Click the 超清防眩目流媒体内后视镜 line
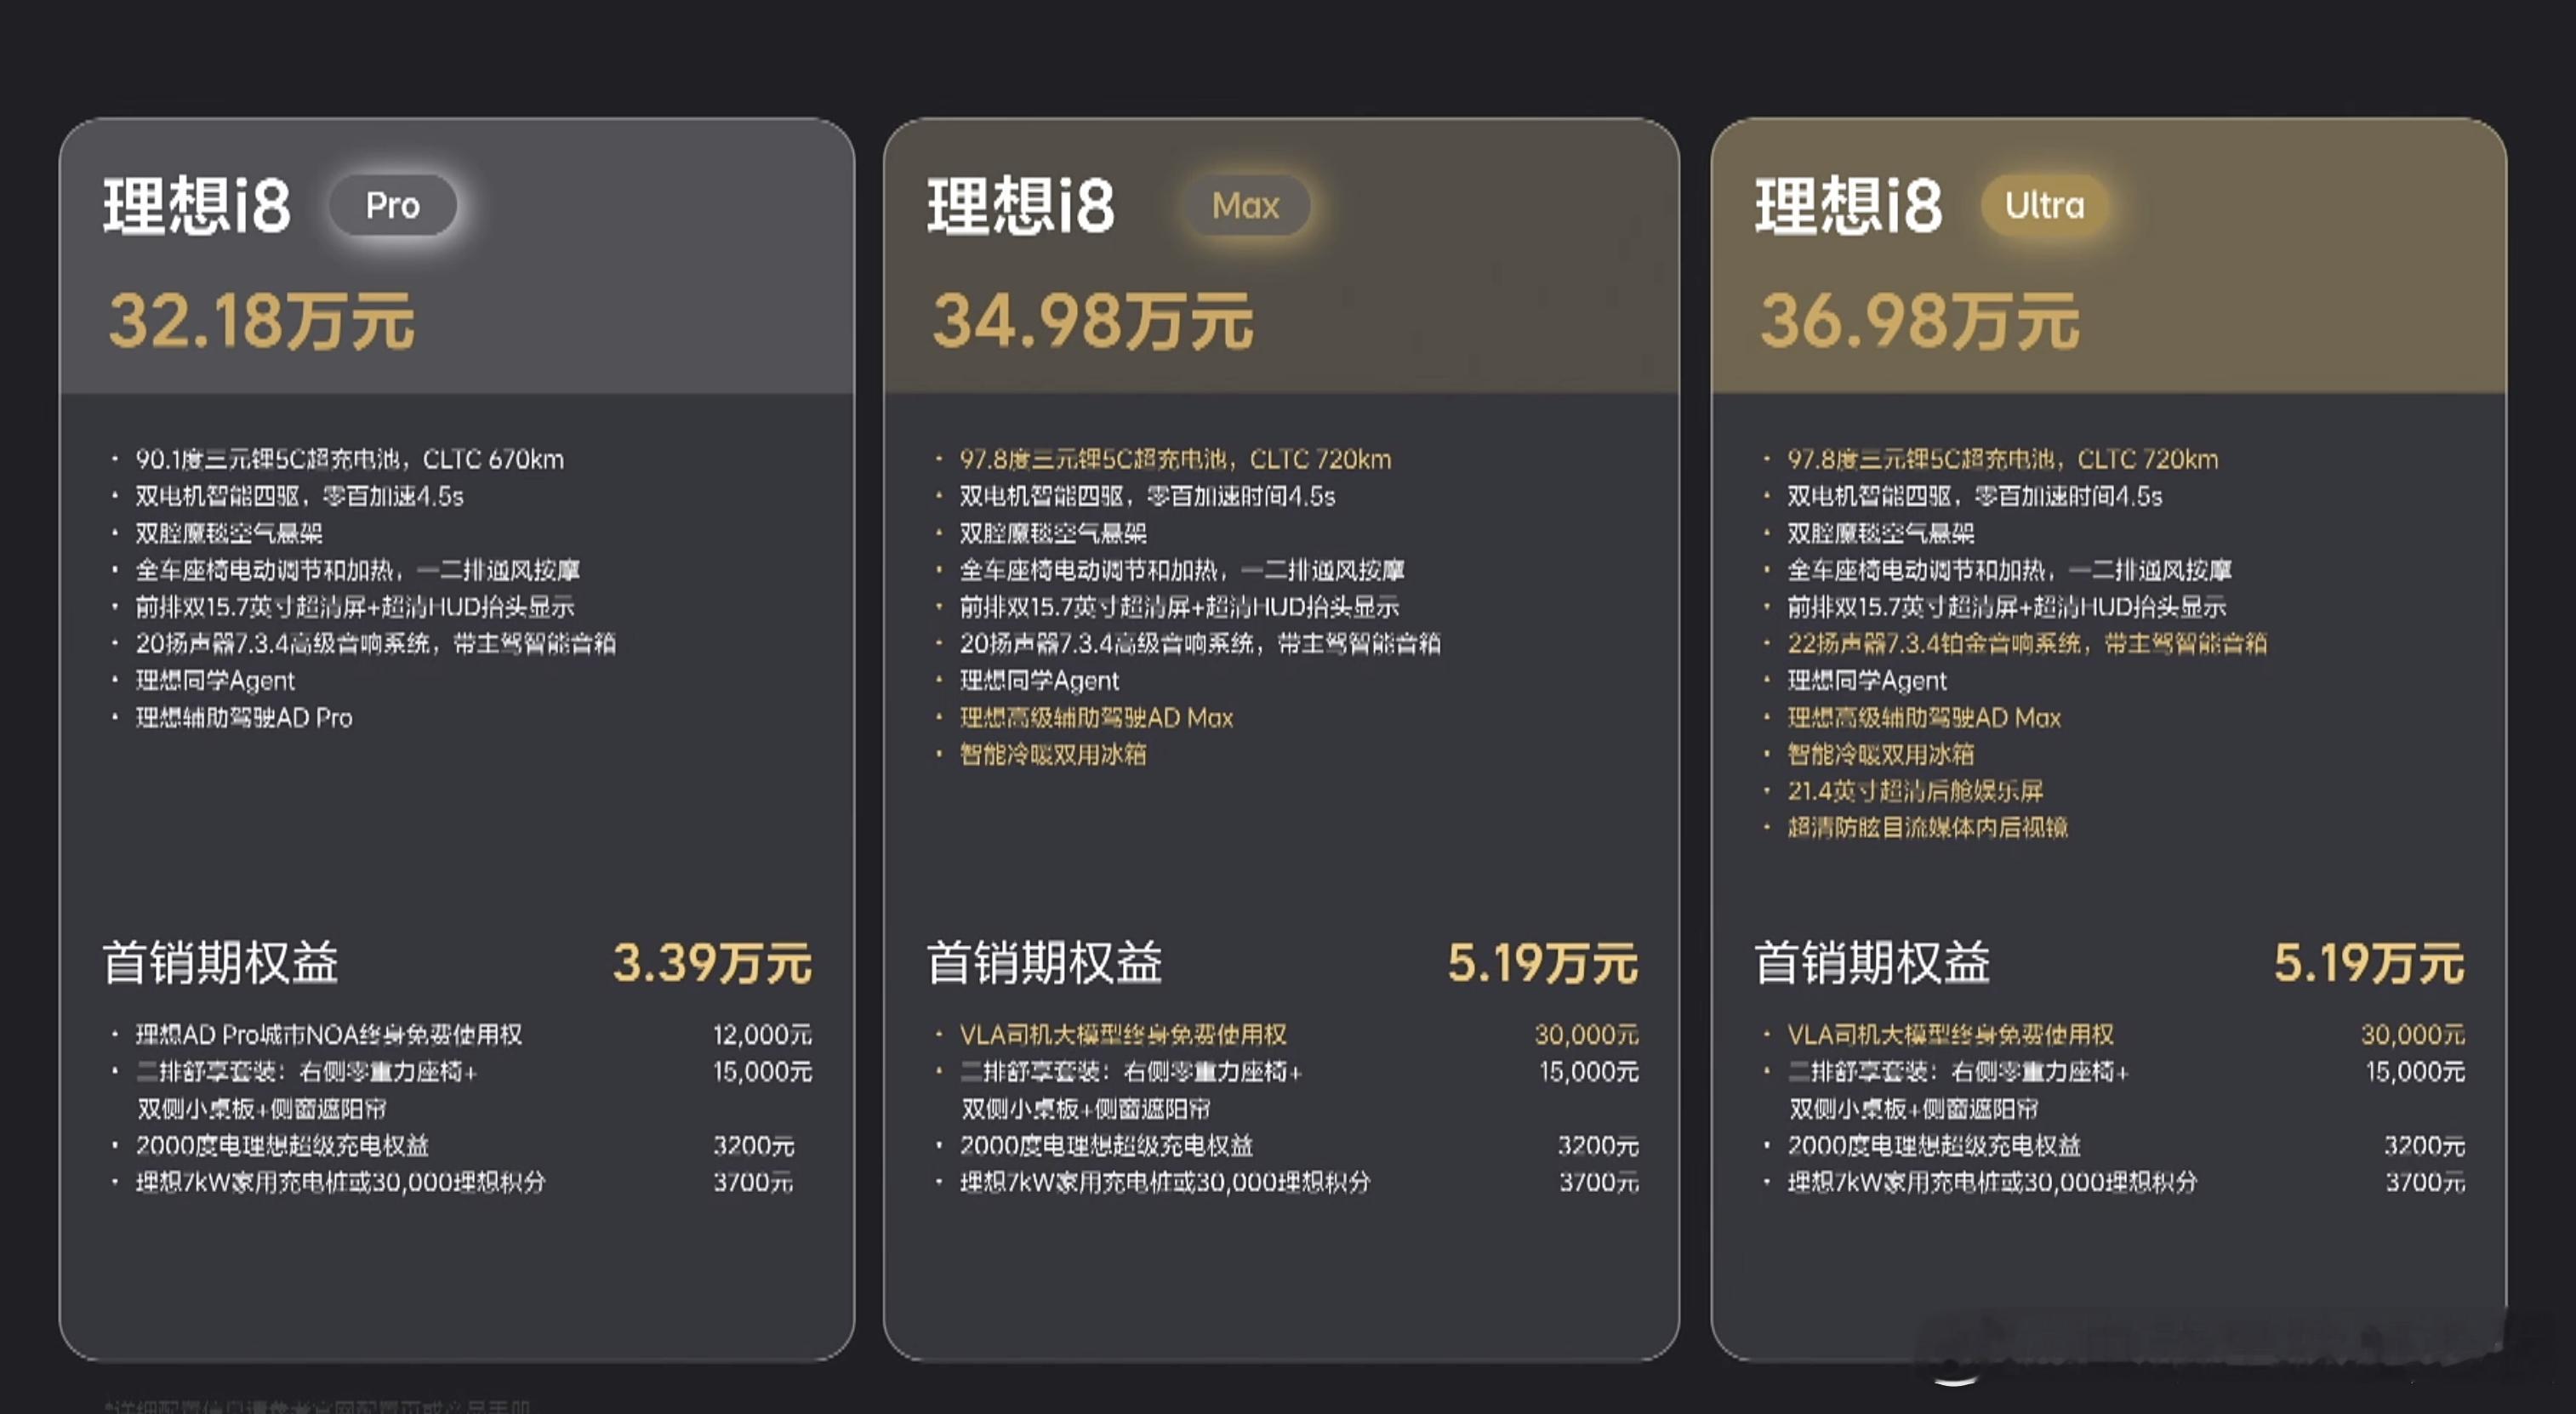The height and width of the screenshot is (1414, 2576). pyautogui.click(x=1927, y=827)
